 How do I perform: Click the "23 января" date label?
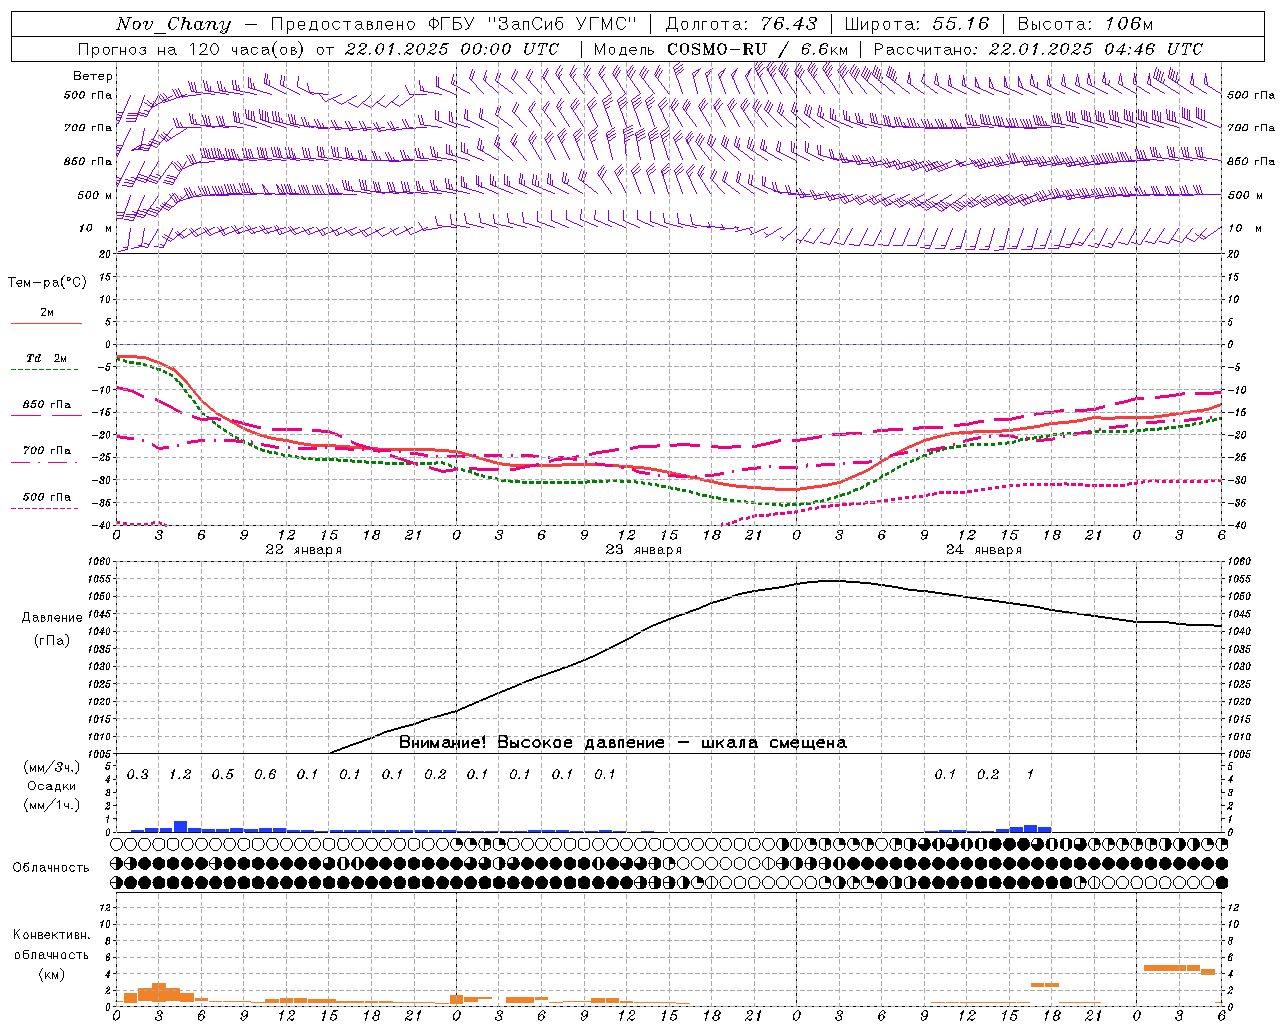[x=644, y=550]
